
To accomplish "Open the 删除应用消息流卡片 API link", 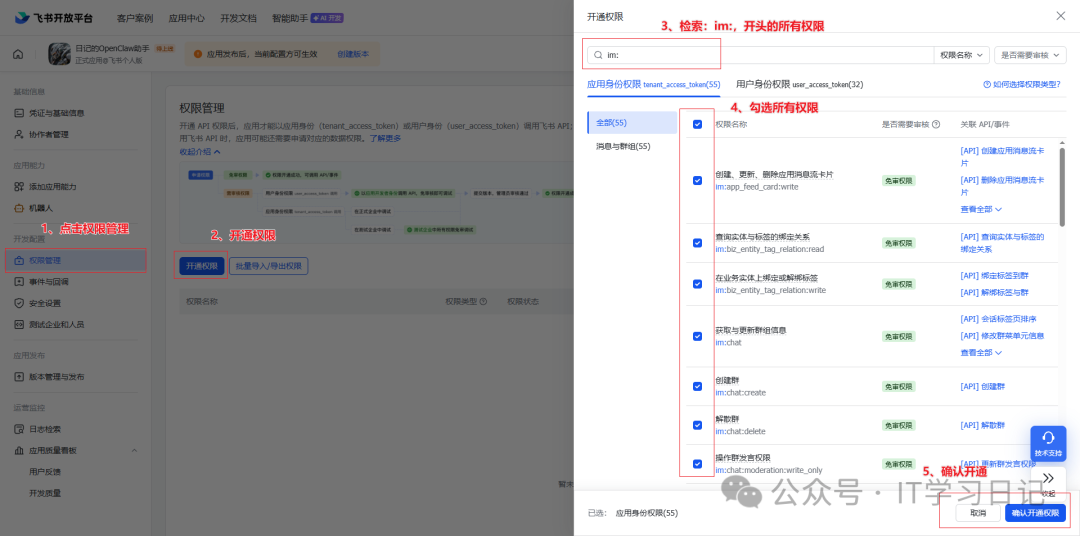I will [1002, 186].
